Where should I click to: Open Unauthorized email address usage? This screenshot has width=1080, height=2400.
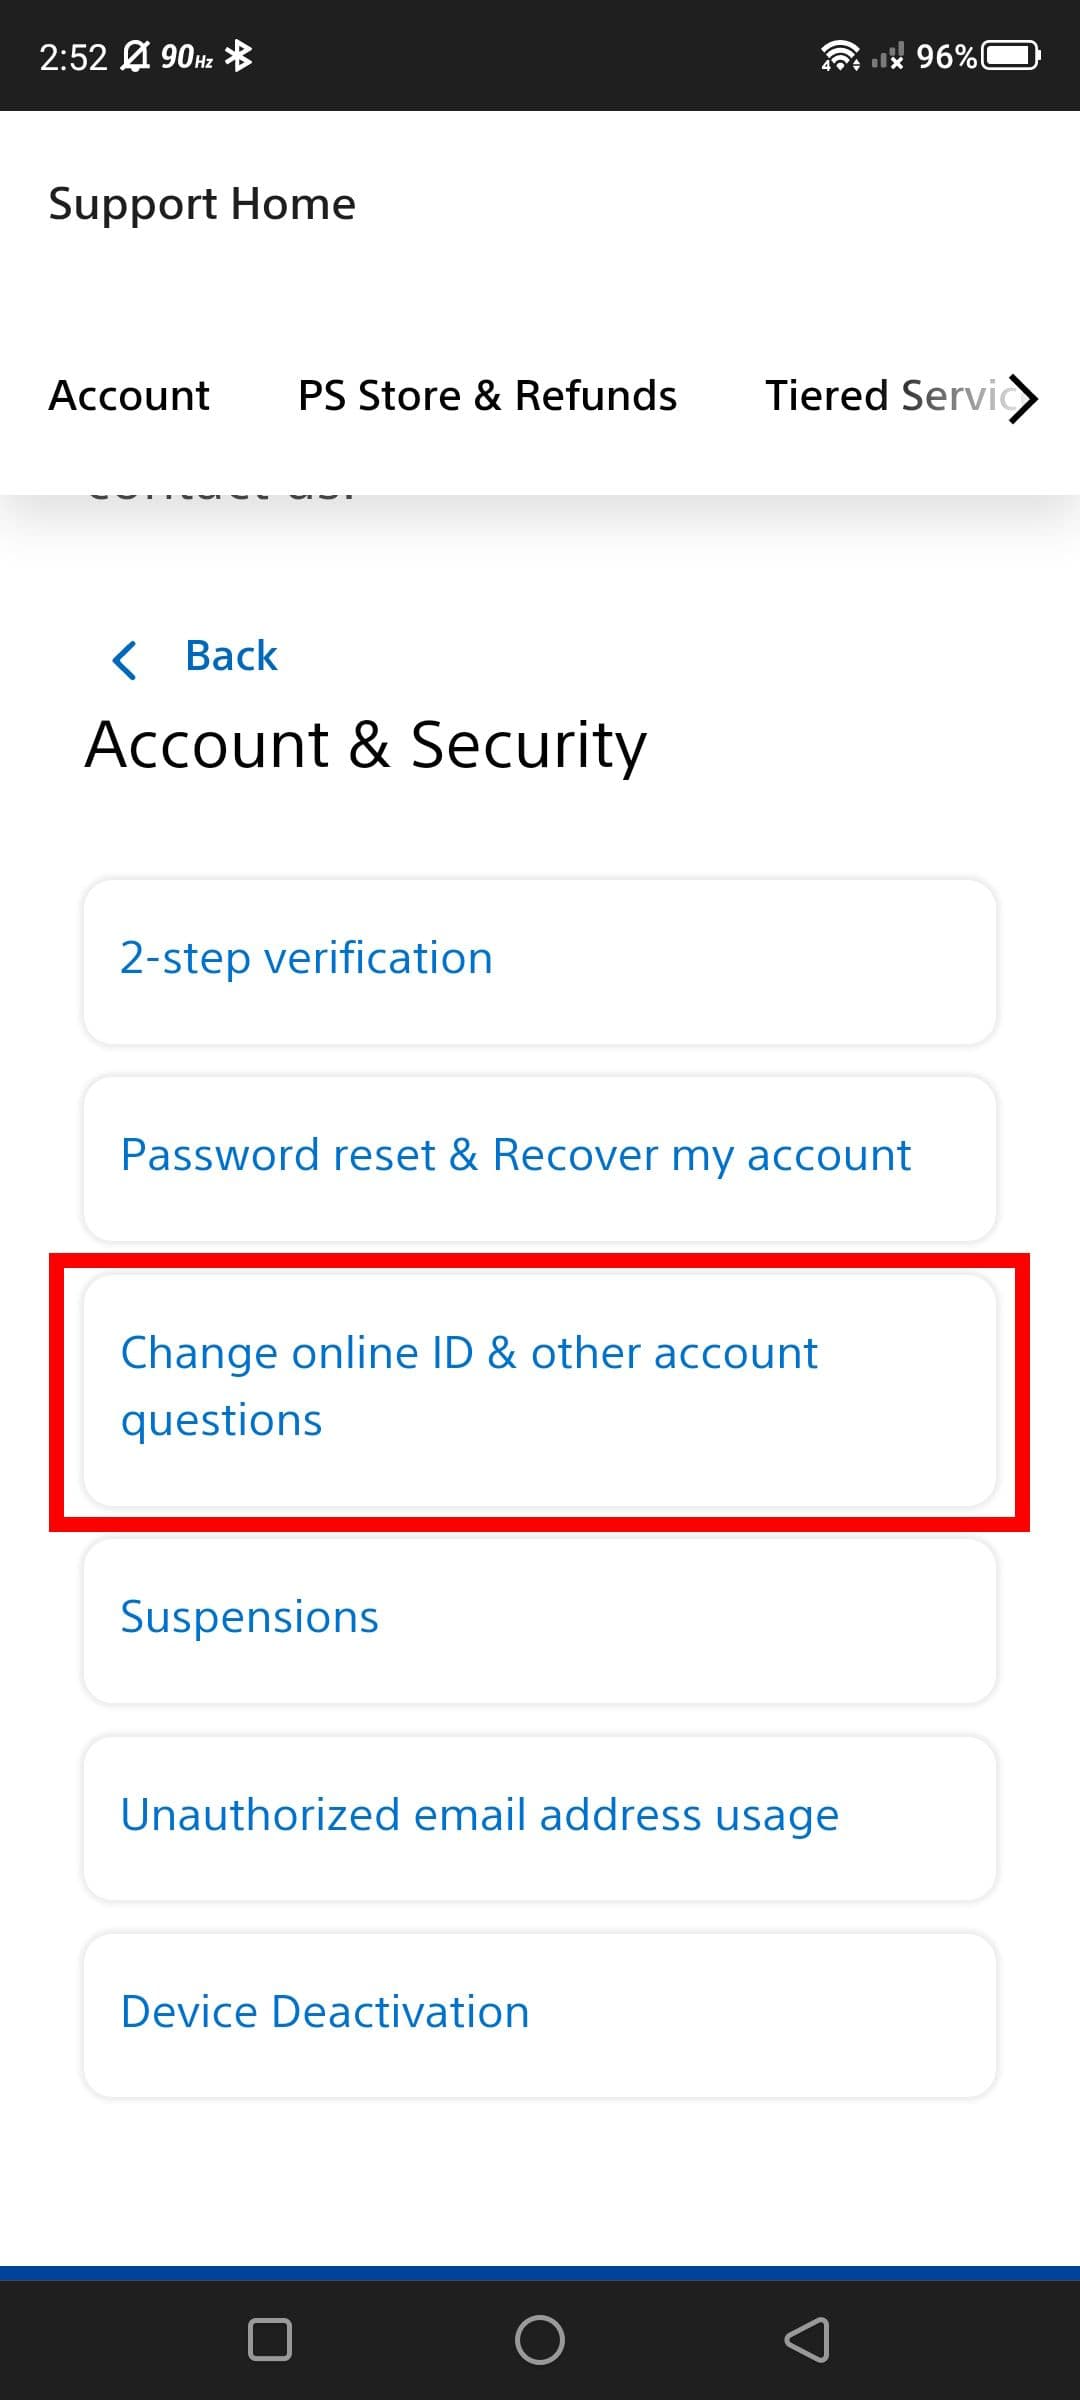[539, 1817]
